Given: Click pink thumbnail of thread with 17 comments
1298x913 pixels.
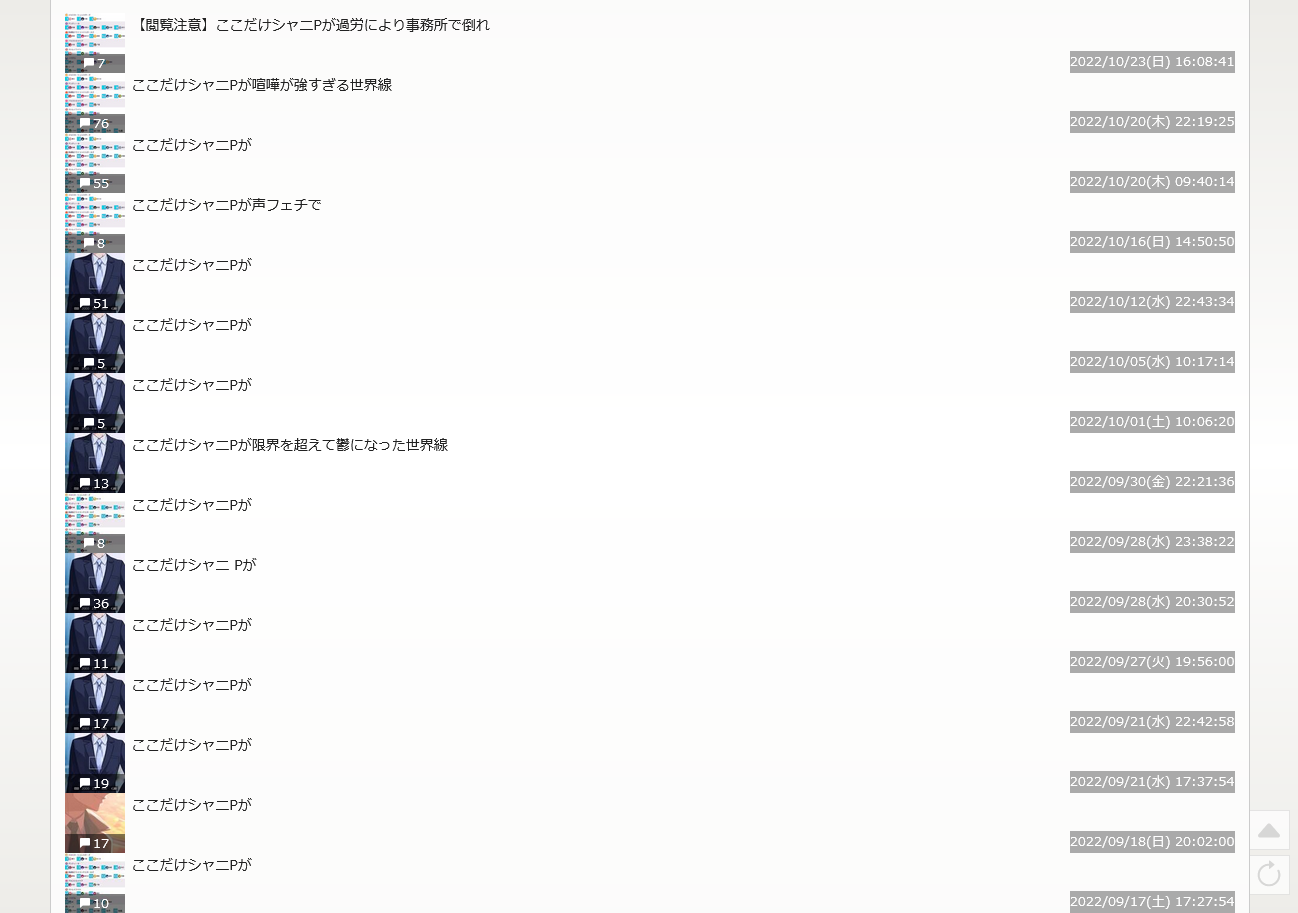Looking at the screenshot, I should click(x=95, y=823).
